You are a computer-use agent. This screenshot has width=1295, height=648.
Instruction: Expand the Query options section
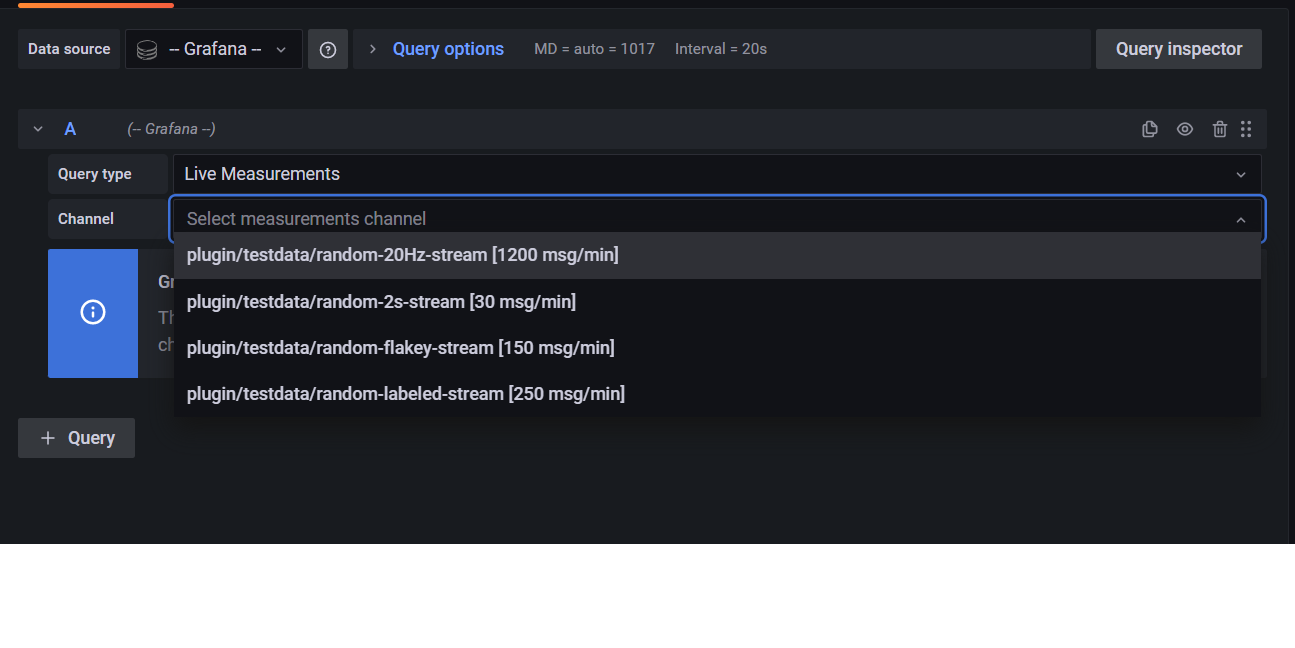point(373,49)
